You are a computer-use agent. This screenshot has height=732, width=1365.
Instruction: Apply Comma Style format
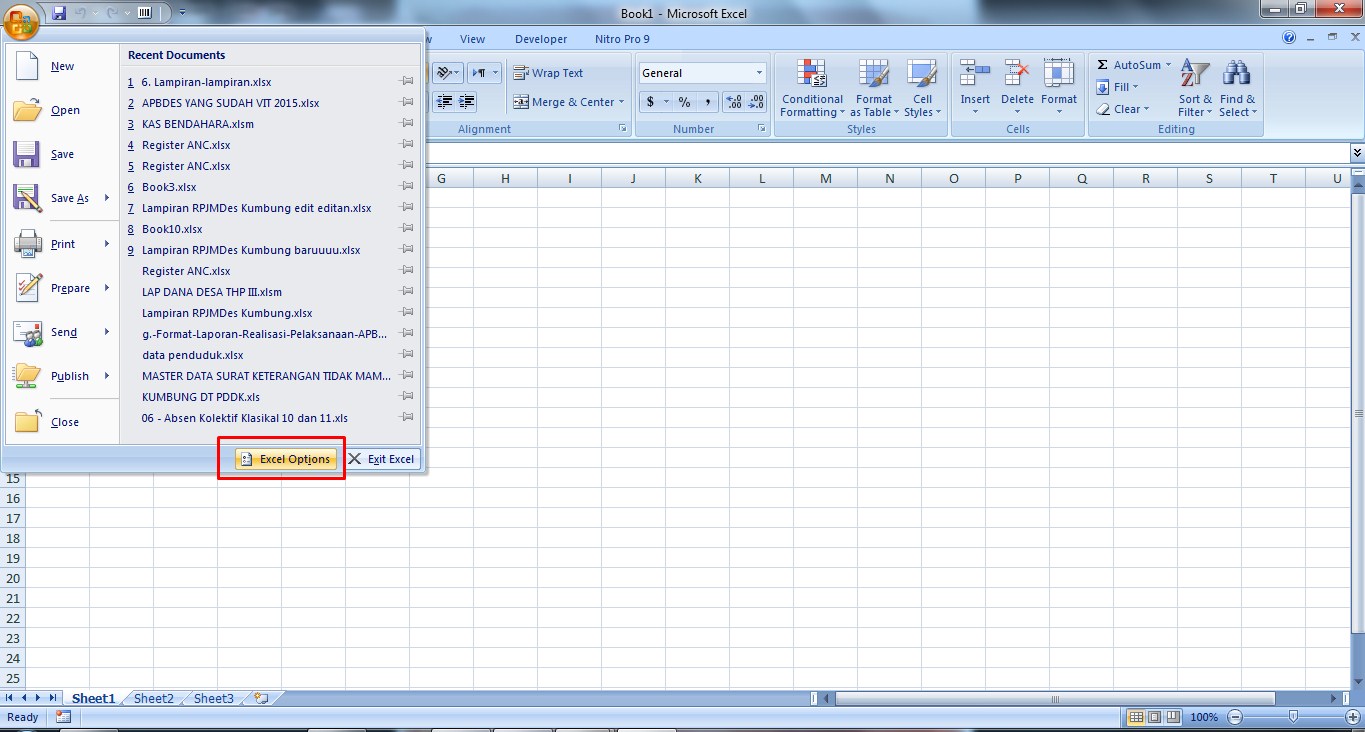pos(708,102)
